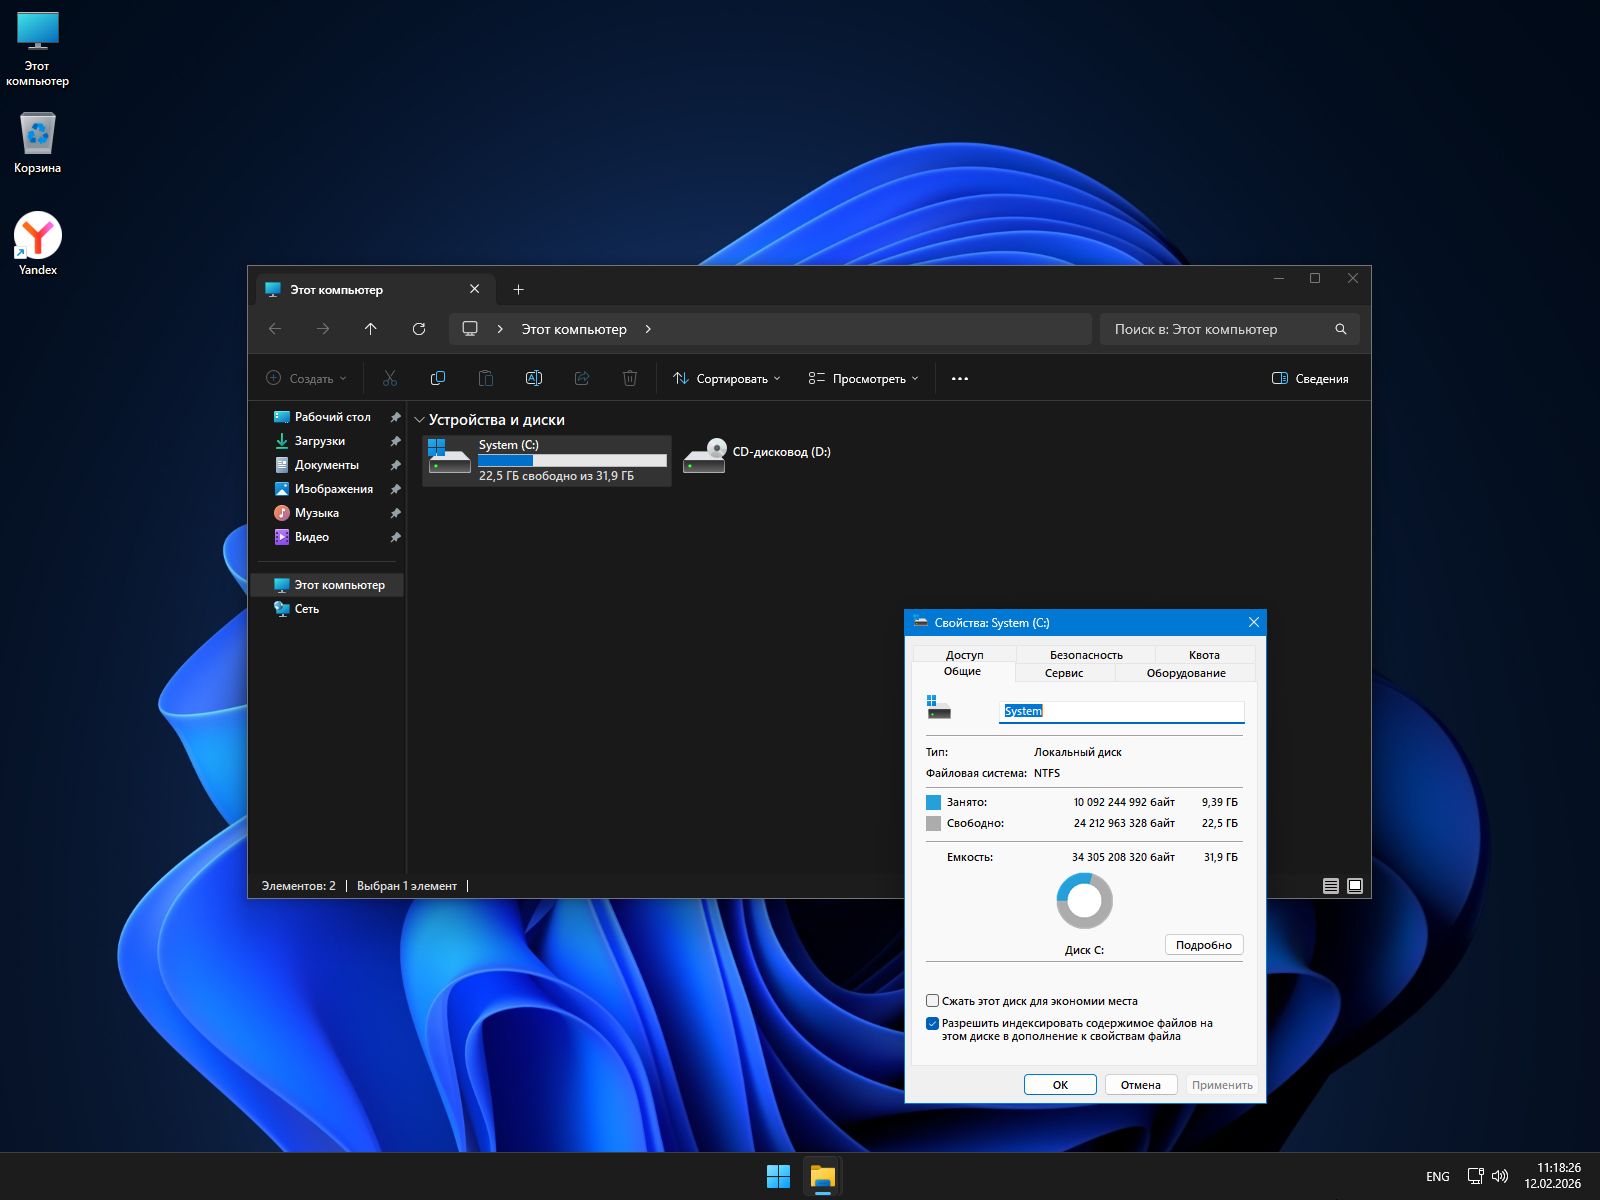The image size is (1600, 1200).
Task: Switch to large thumbnails view icon
Action: 1355,886
